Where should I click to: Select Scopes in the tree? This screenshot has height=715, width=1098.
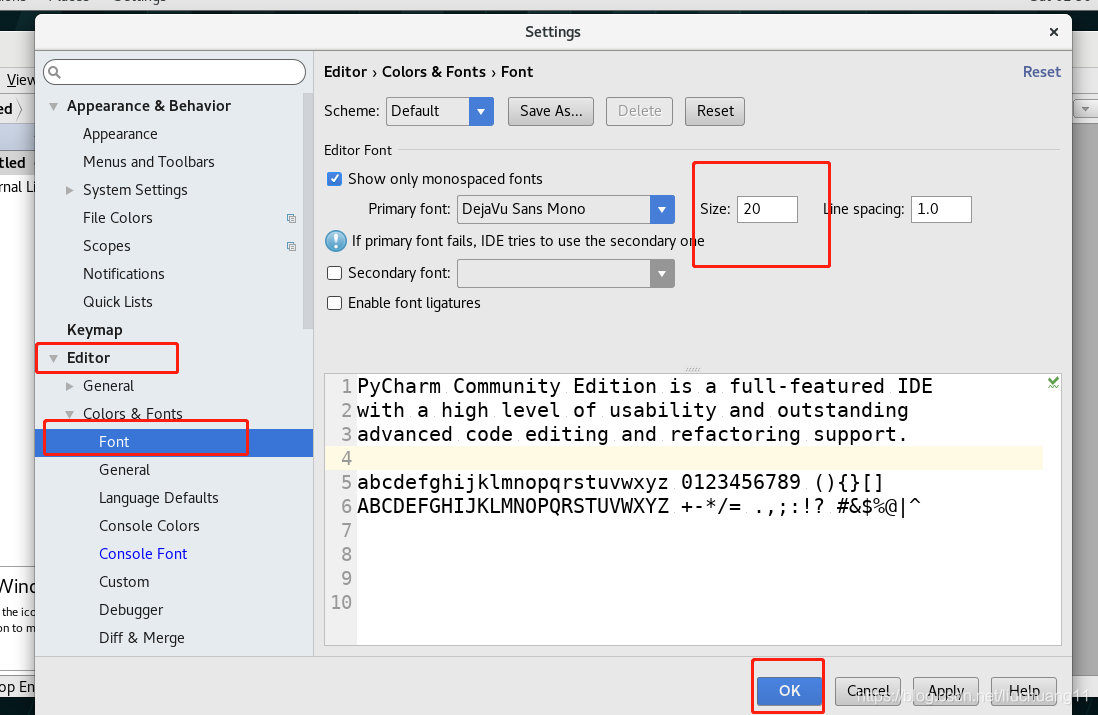click(x=106, y=246)
